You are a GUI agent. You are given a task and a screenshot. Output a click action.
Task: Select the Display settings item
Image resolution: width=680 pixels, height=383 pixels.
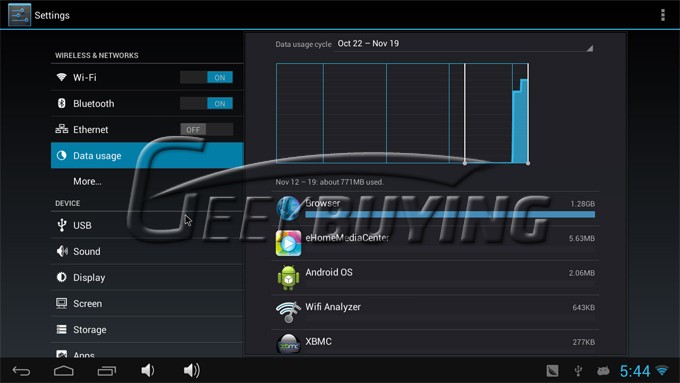point(147,277)
